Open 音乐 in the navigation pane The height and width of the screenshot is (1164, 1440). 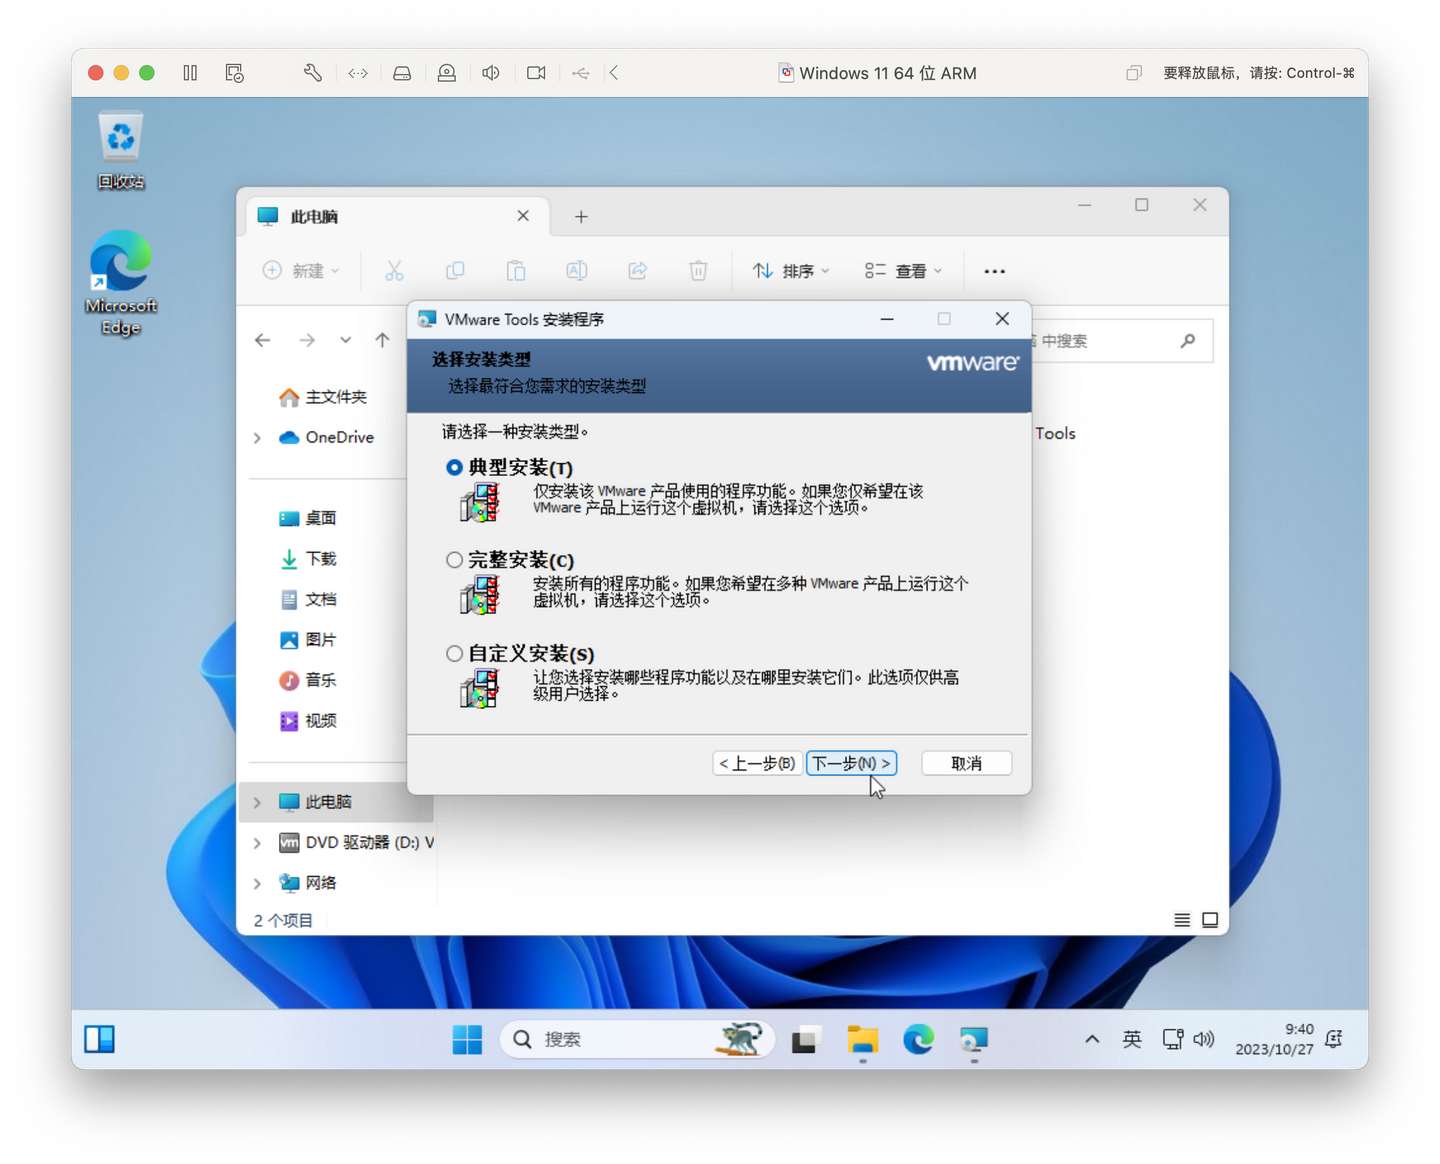click(308, 680)
